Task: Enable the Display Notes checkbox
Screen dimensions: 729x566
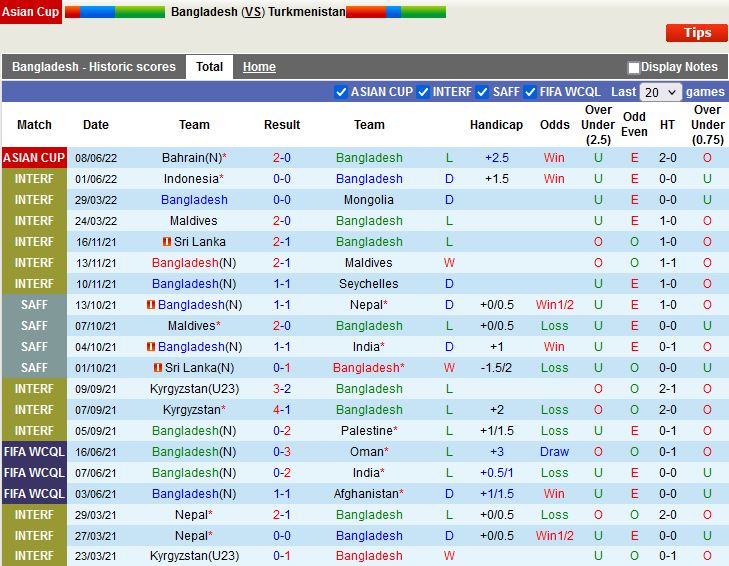Action: (x=634, y=68)
